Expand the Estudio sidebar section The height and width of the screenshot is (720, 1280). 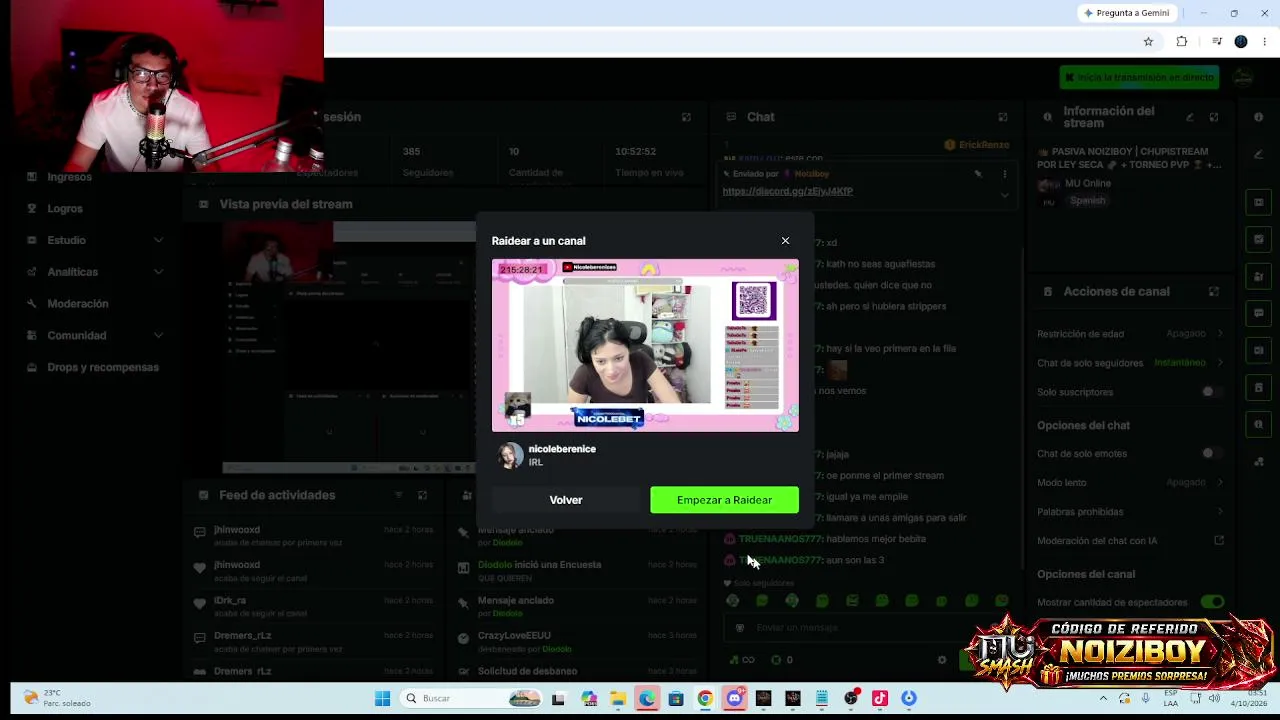tap(95, 240)
